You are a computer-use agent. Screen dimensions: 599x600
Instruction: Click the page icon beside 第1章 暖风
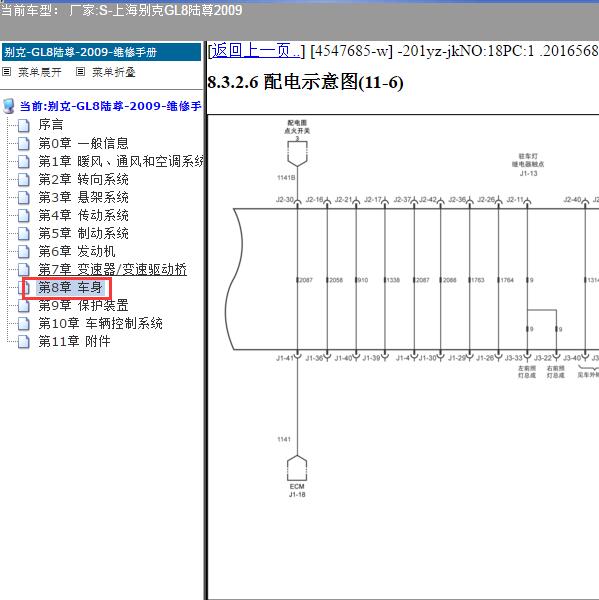[24, 161]
